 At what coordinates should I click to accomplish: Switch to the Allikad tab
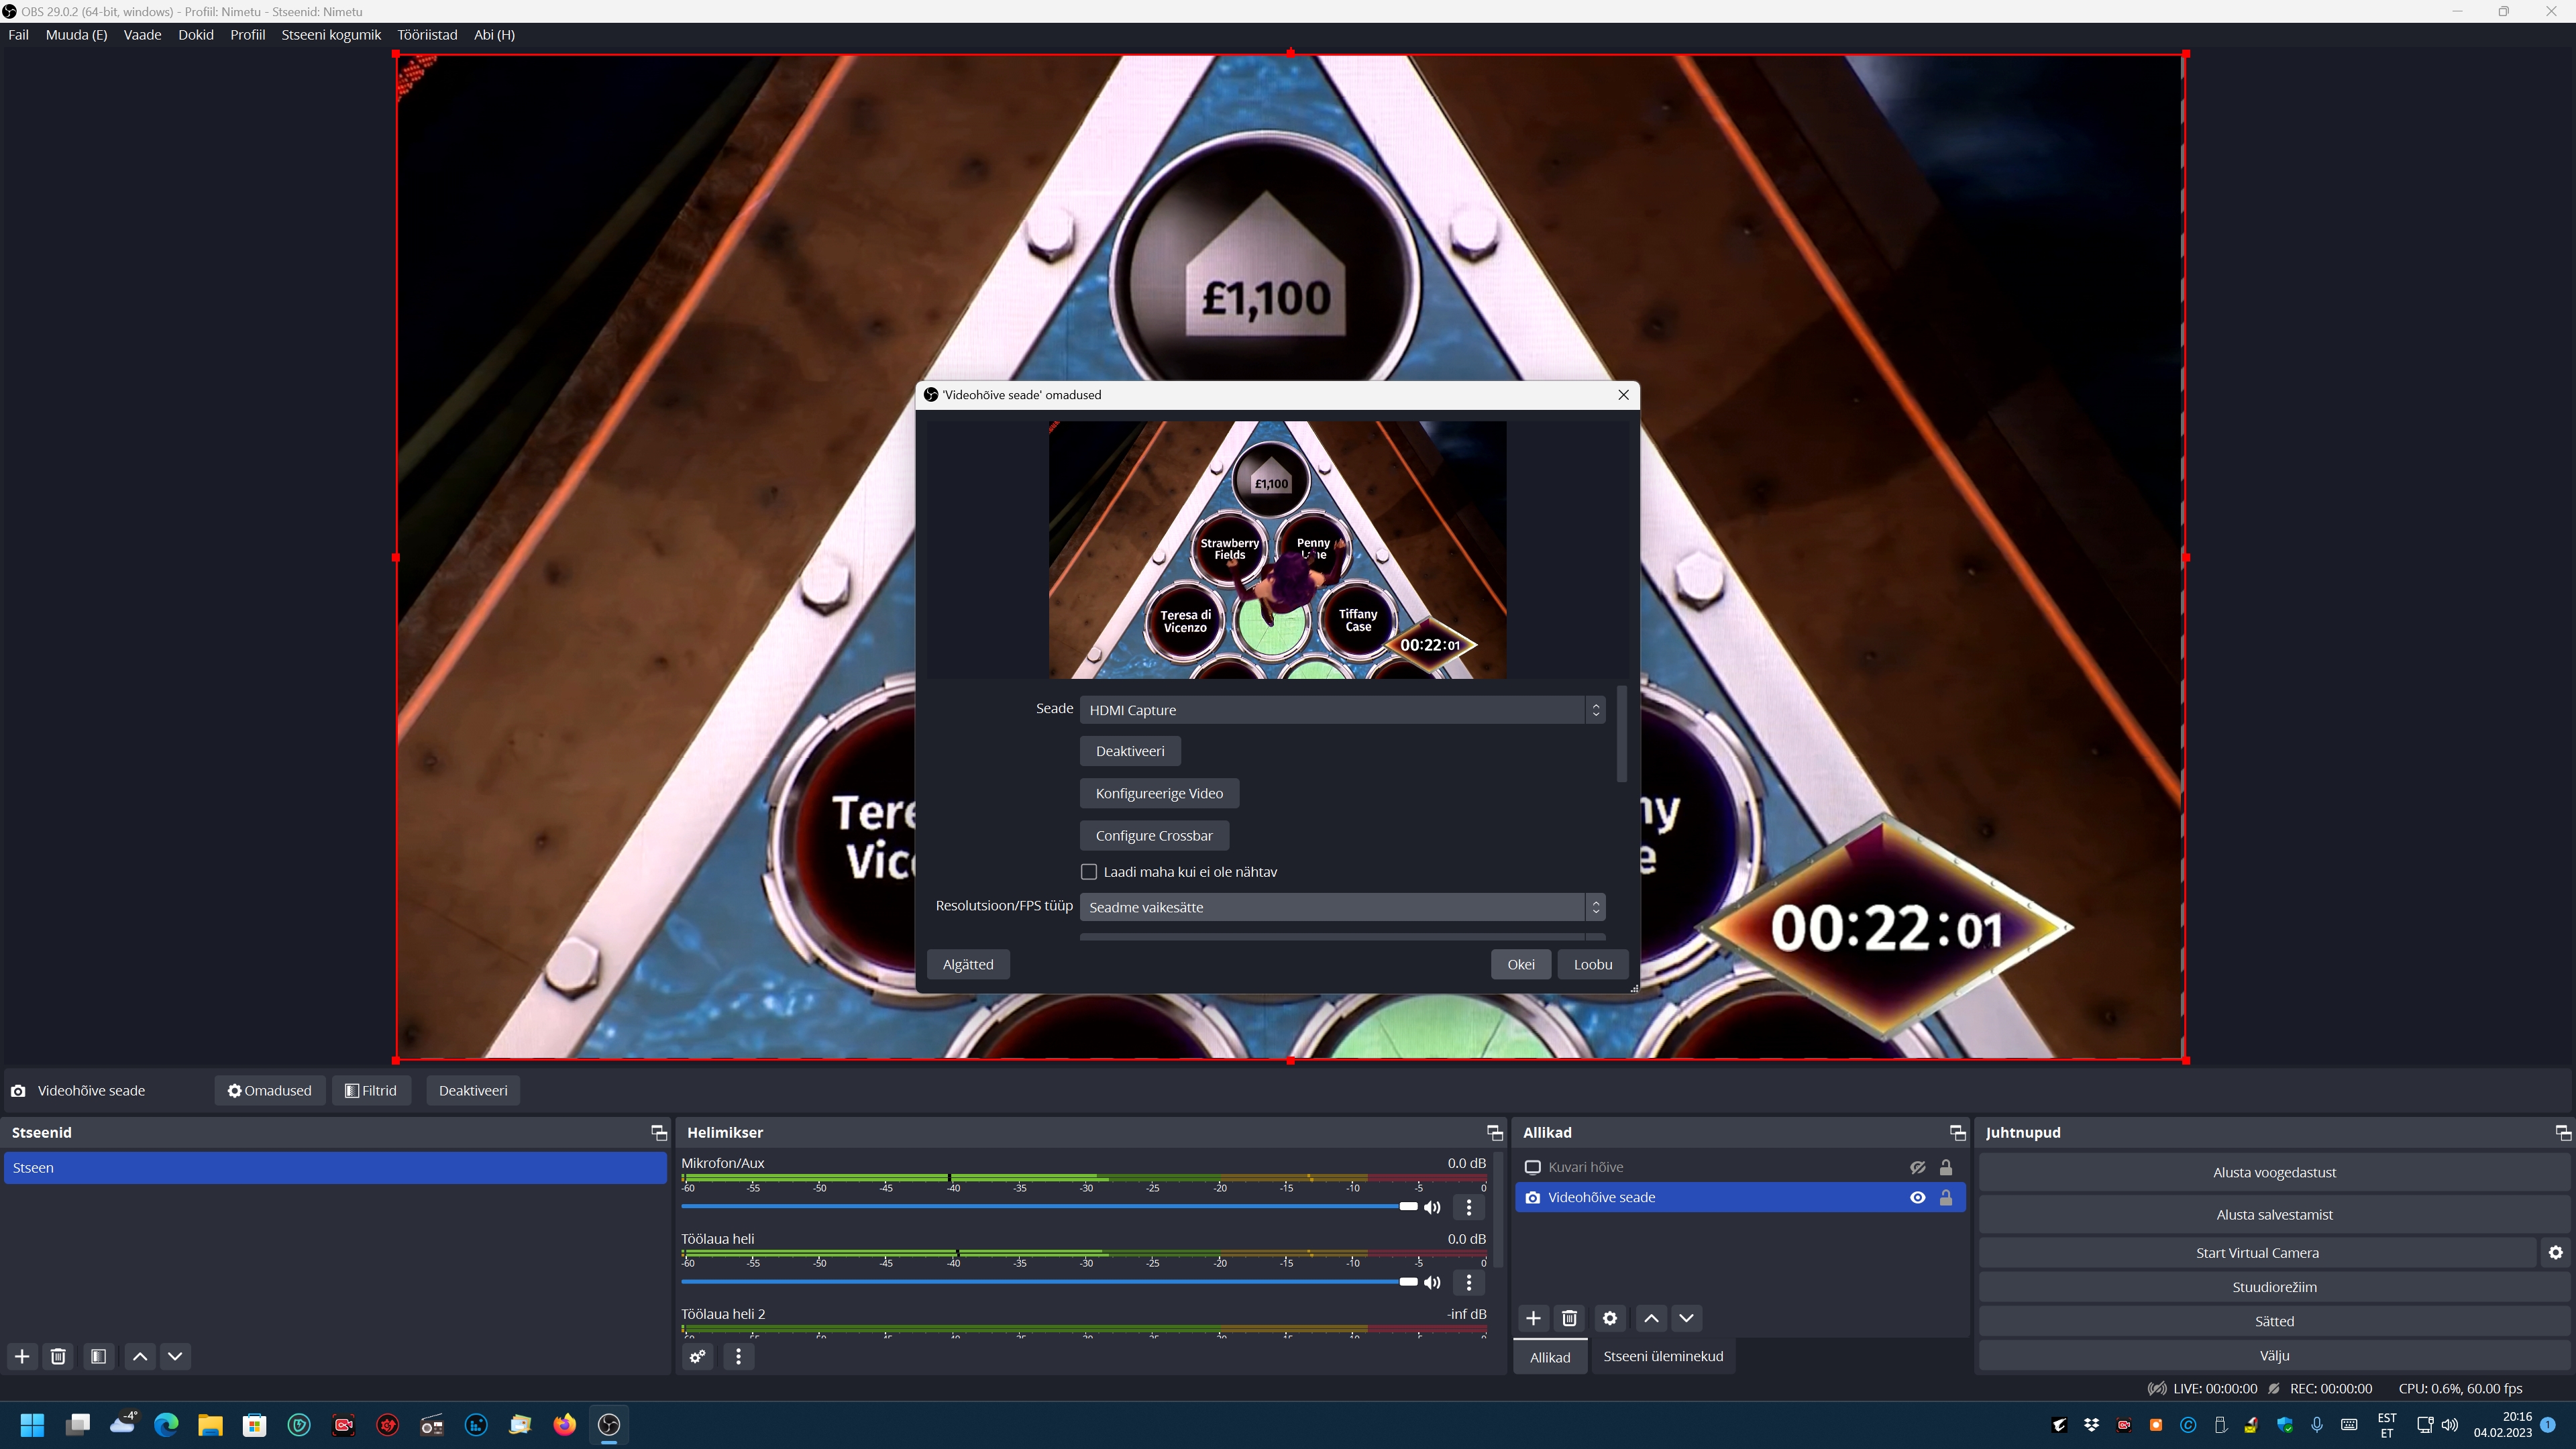[x=1549, y=1357]
